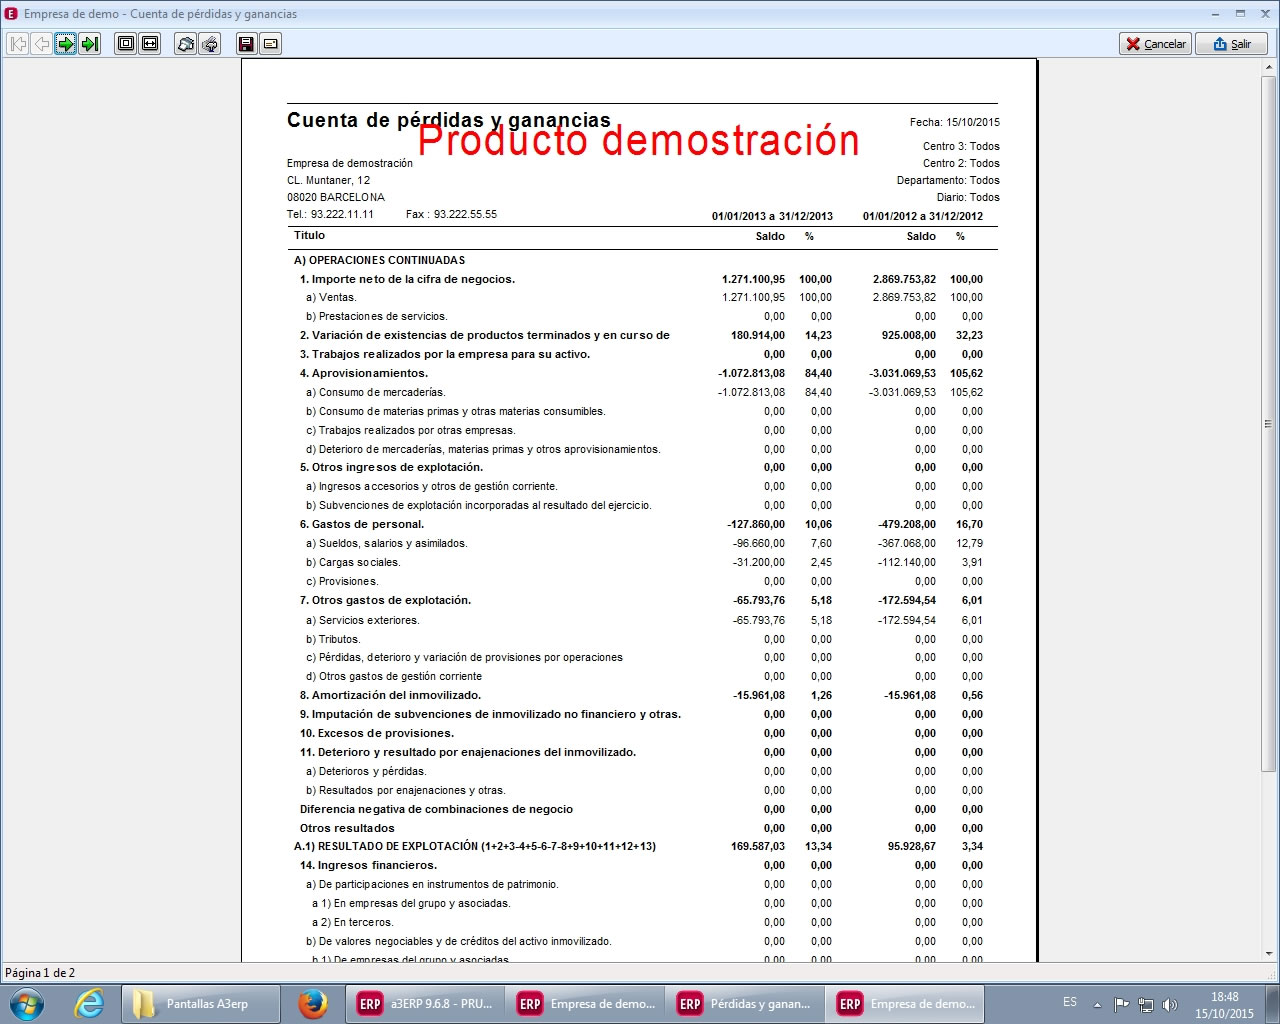Click 'Otros resultados' row

pos(641,828)
